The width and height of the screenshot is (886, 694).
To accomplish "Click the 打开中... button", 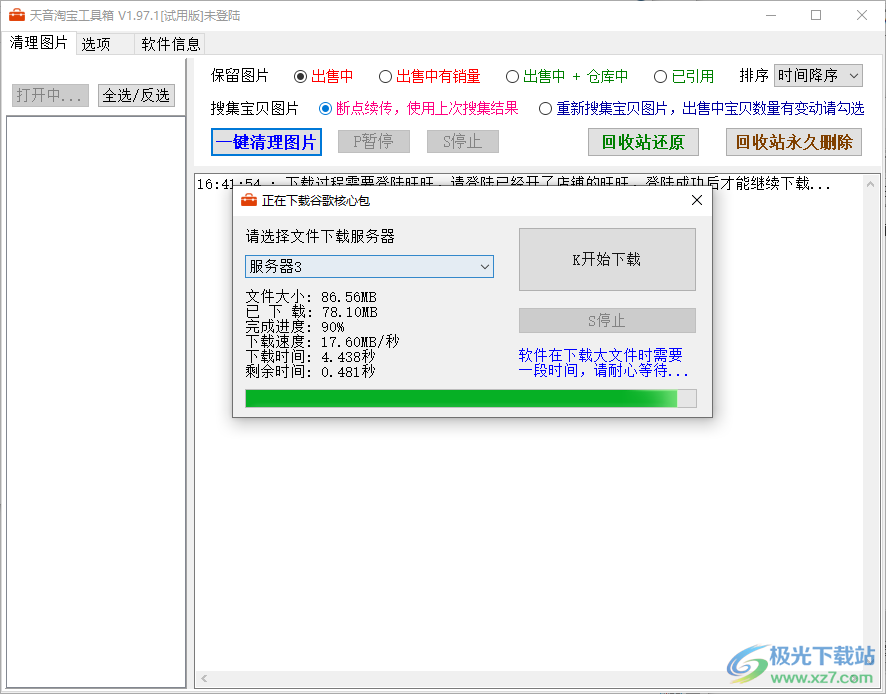I will [x=50, y=96].
